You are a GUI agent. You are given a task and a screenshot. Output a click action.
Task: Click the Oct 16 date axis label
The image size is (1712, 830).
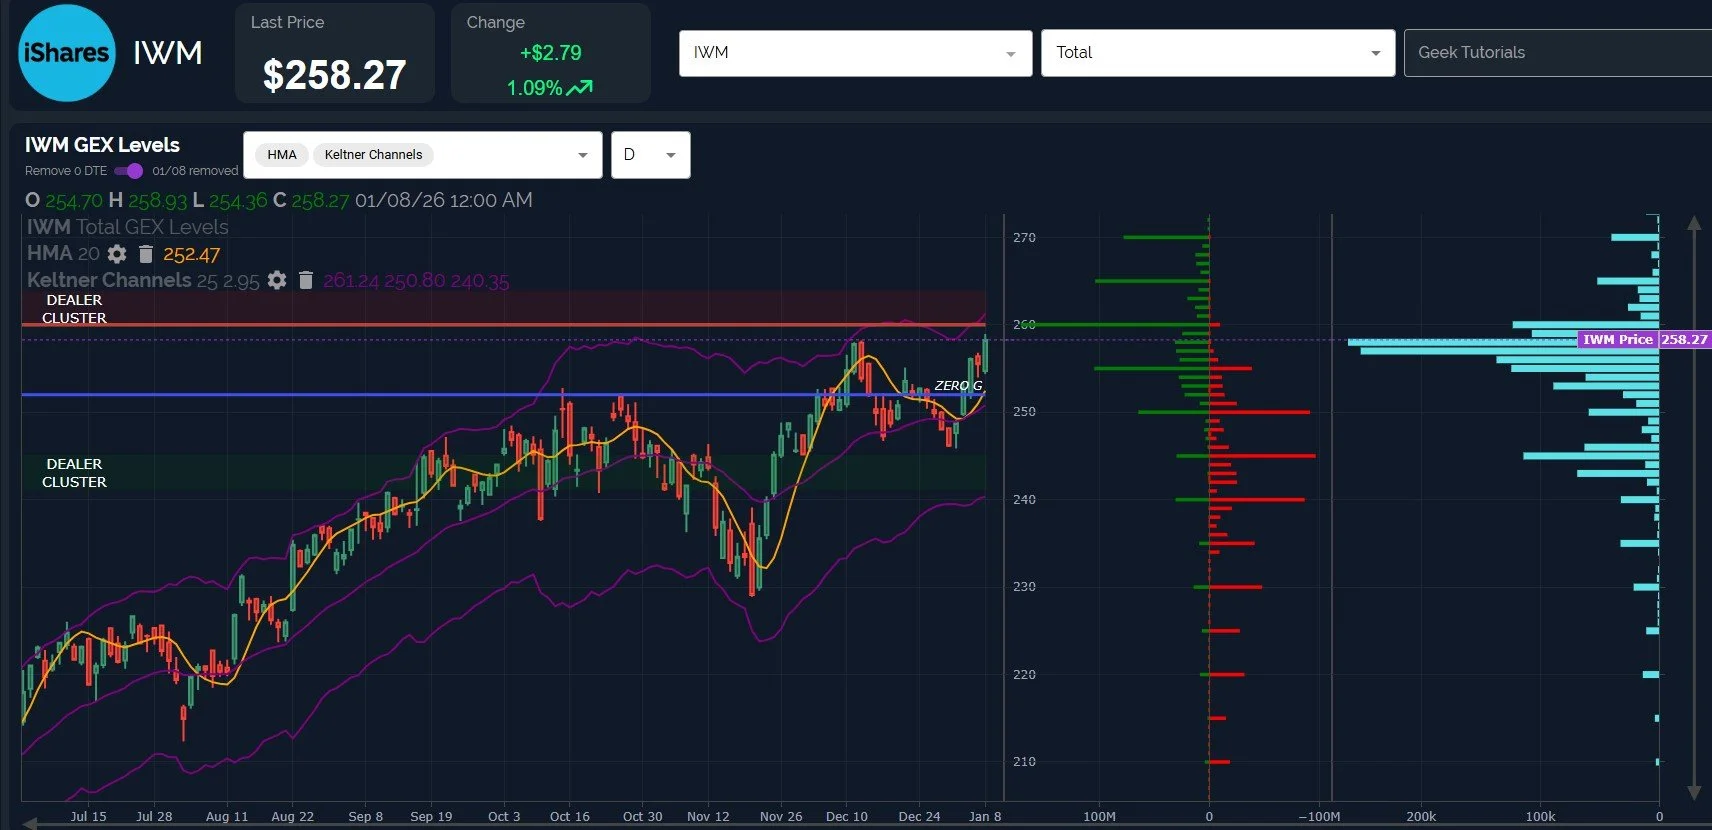pyautogui.click(x=570, y=816)
